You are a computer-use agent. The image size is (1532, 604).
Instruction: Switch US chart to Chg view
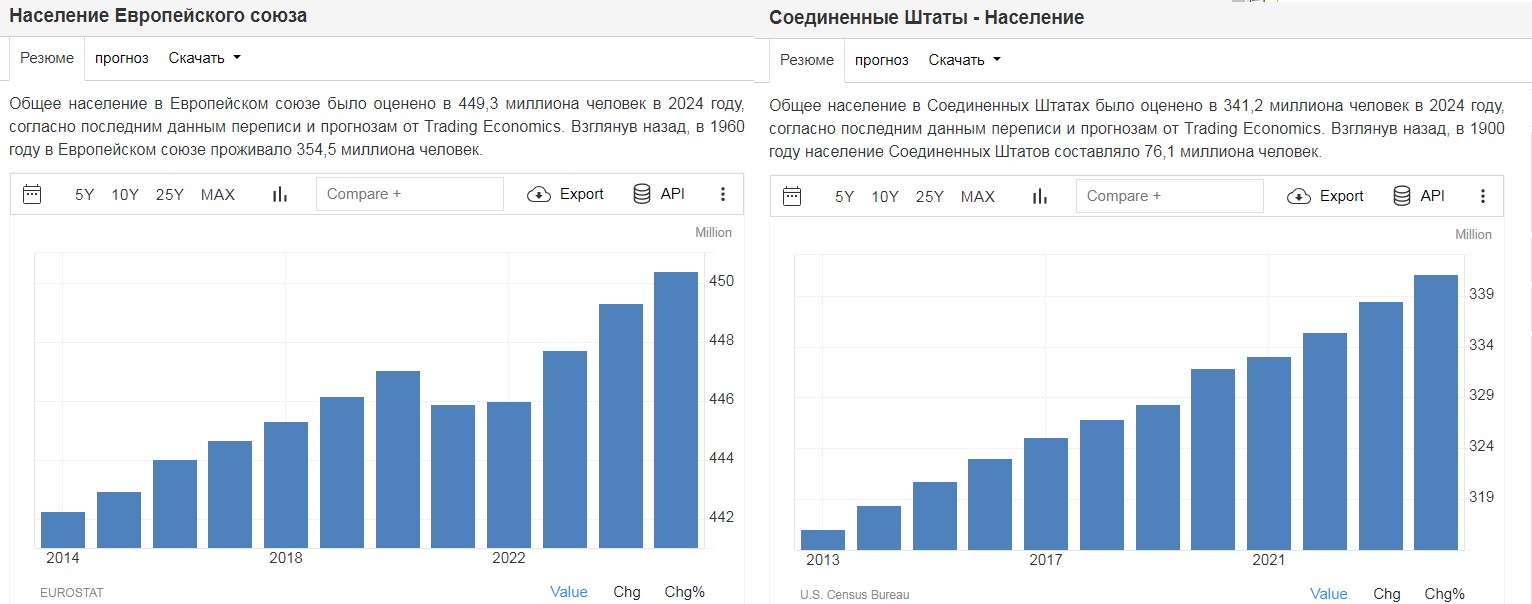(x=1387, y=594)
